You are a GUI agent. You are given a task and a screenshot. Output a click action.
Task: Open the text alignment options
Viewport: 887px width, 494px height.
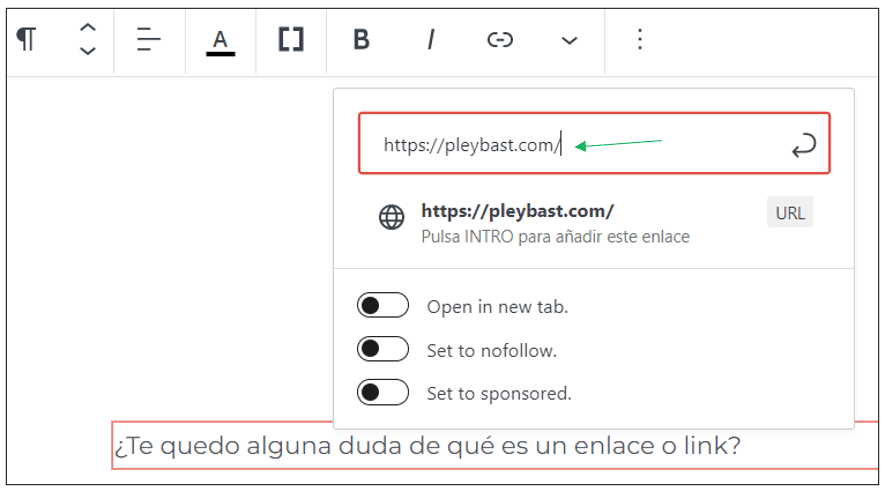pos(149,40)
